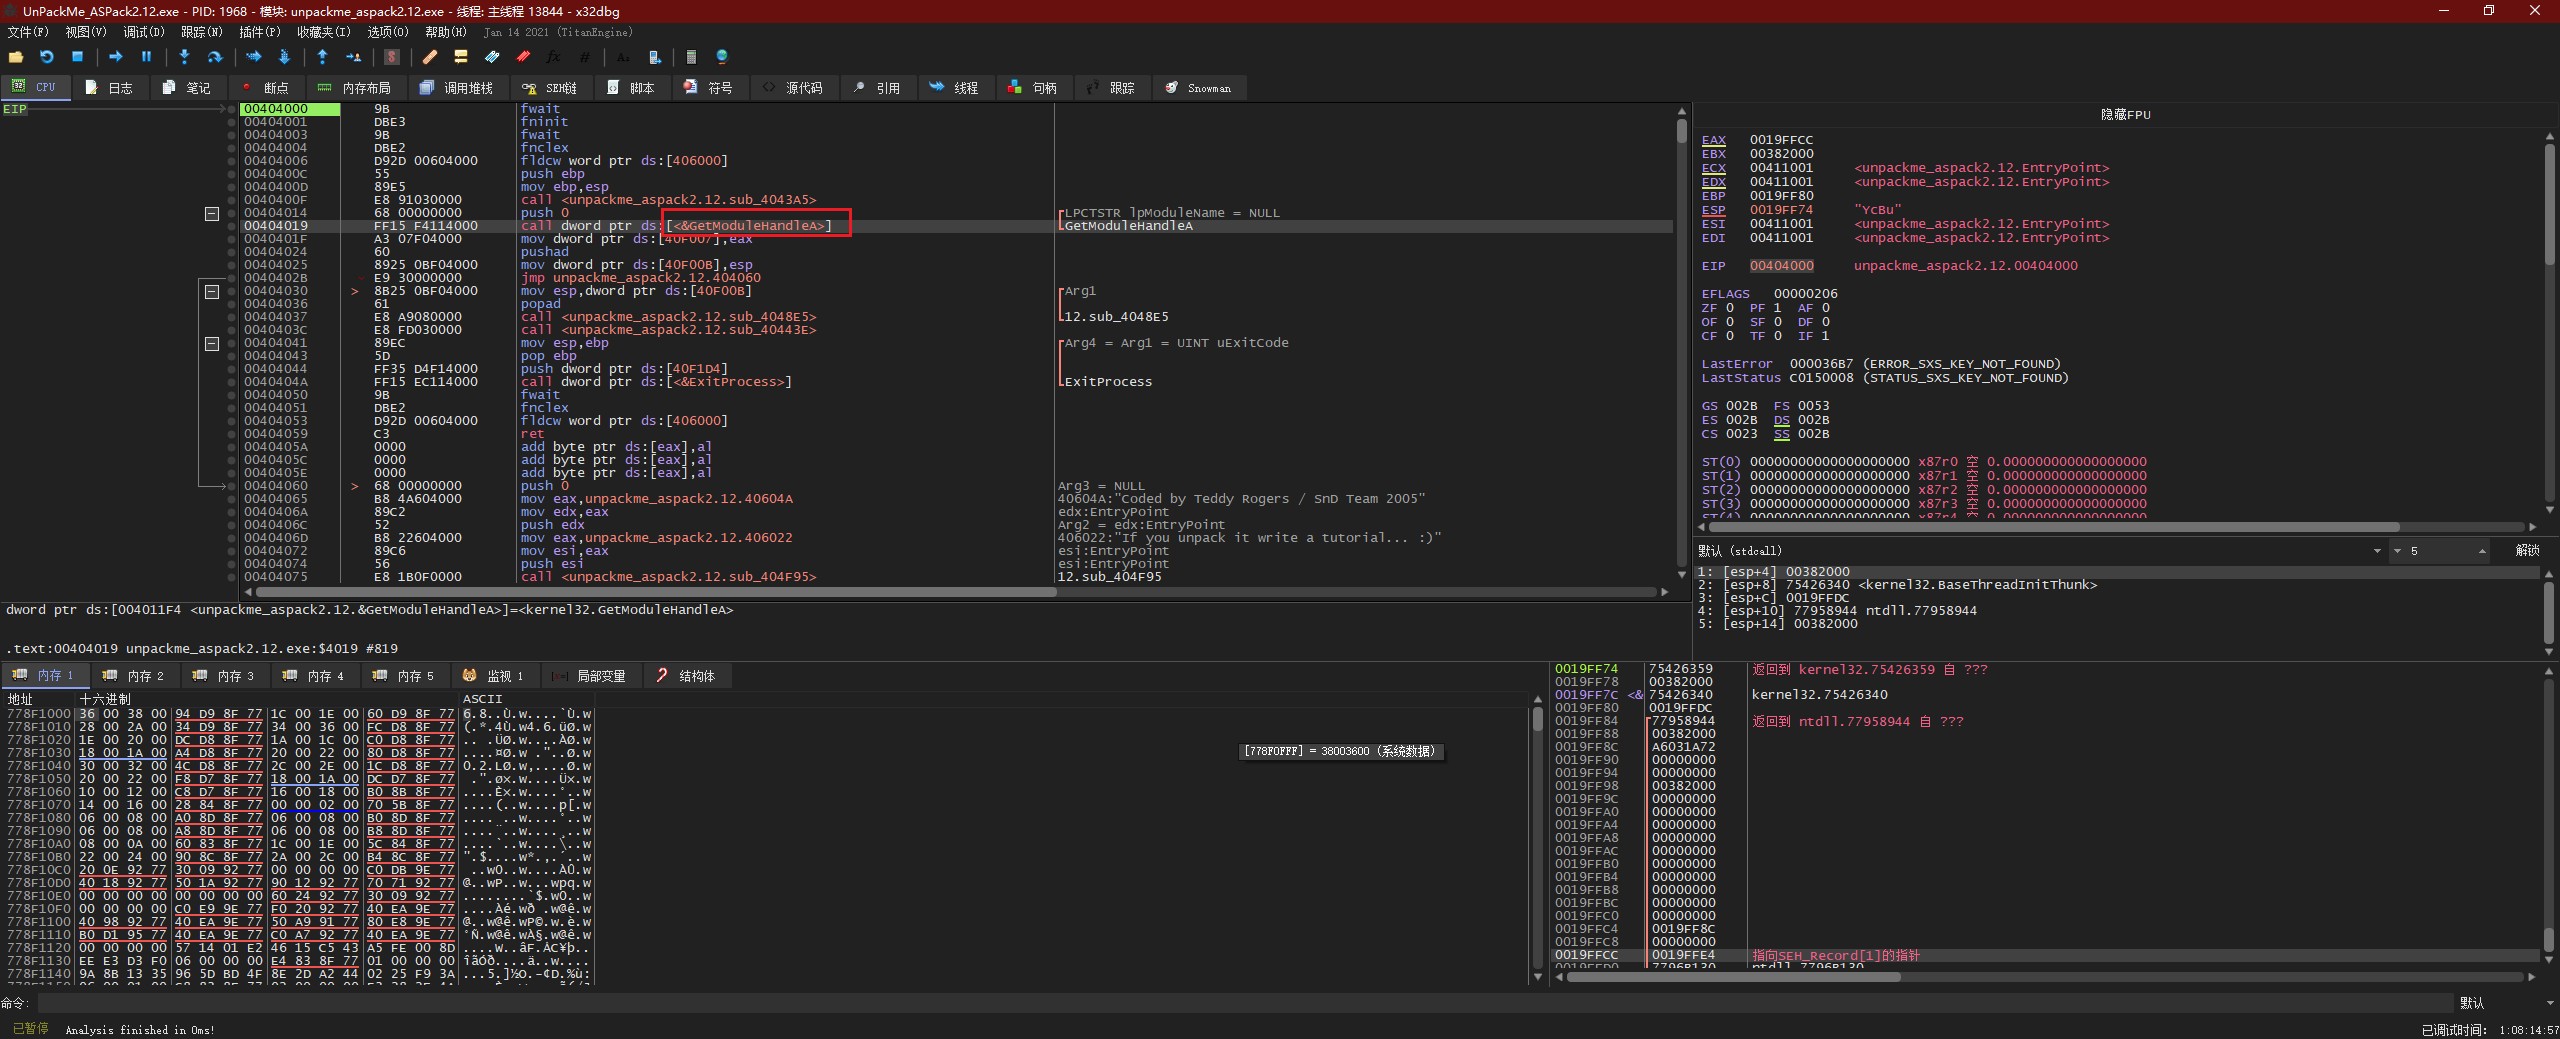Restart the debugged program via toolbar
The image size is (2560, 1039).
(46, 57)
